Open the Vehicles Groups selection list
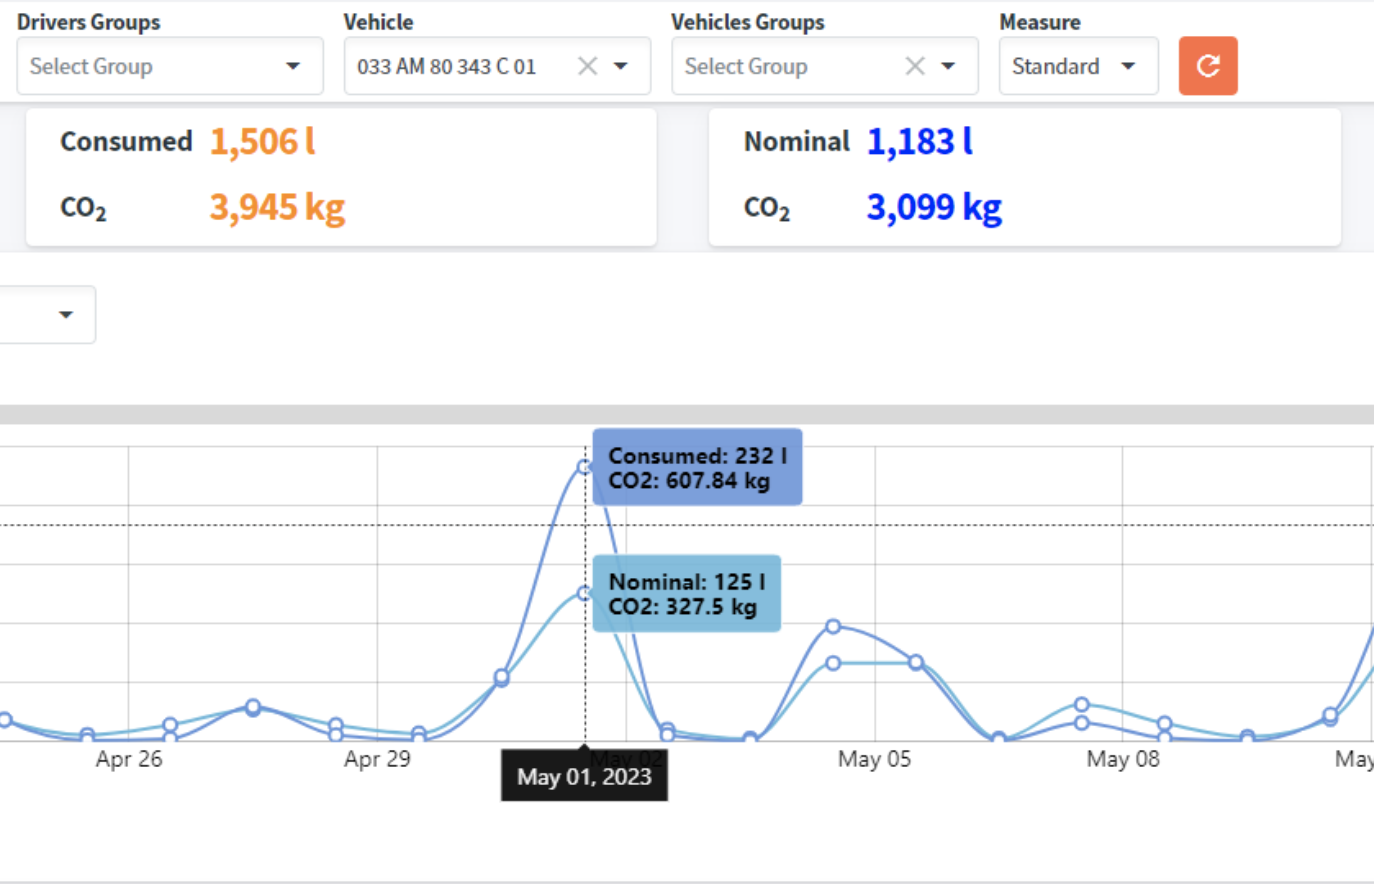The height and width of the screenshot is (884, 1374). (948, 66)
